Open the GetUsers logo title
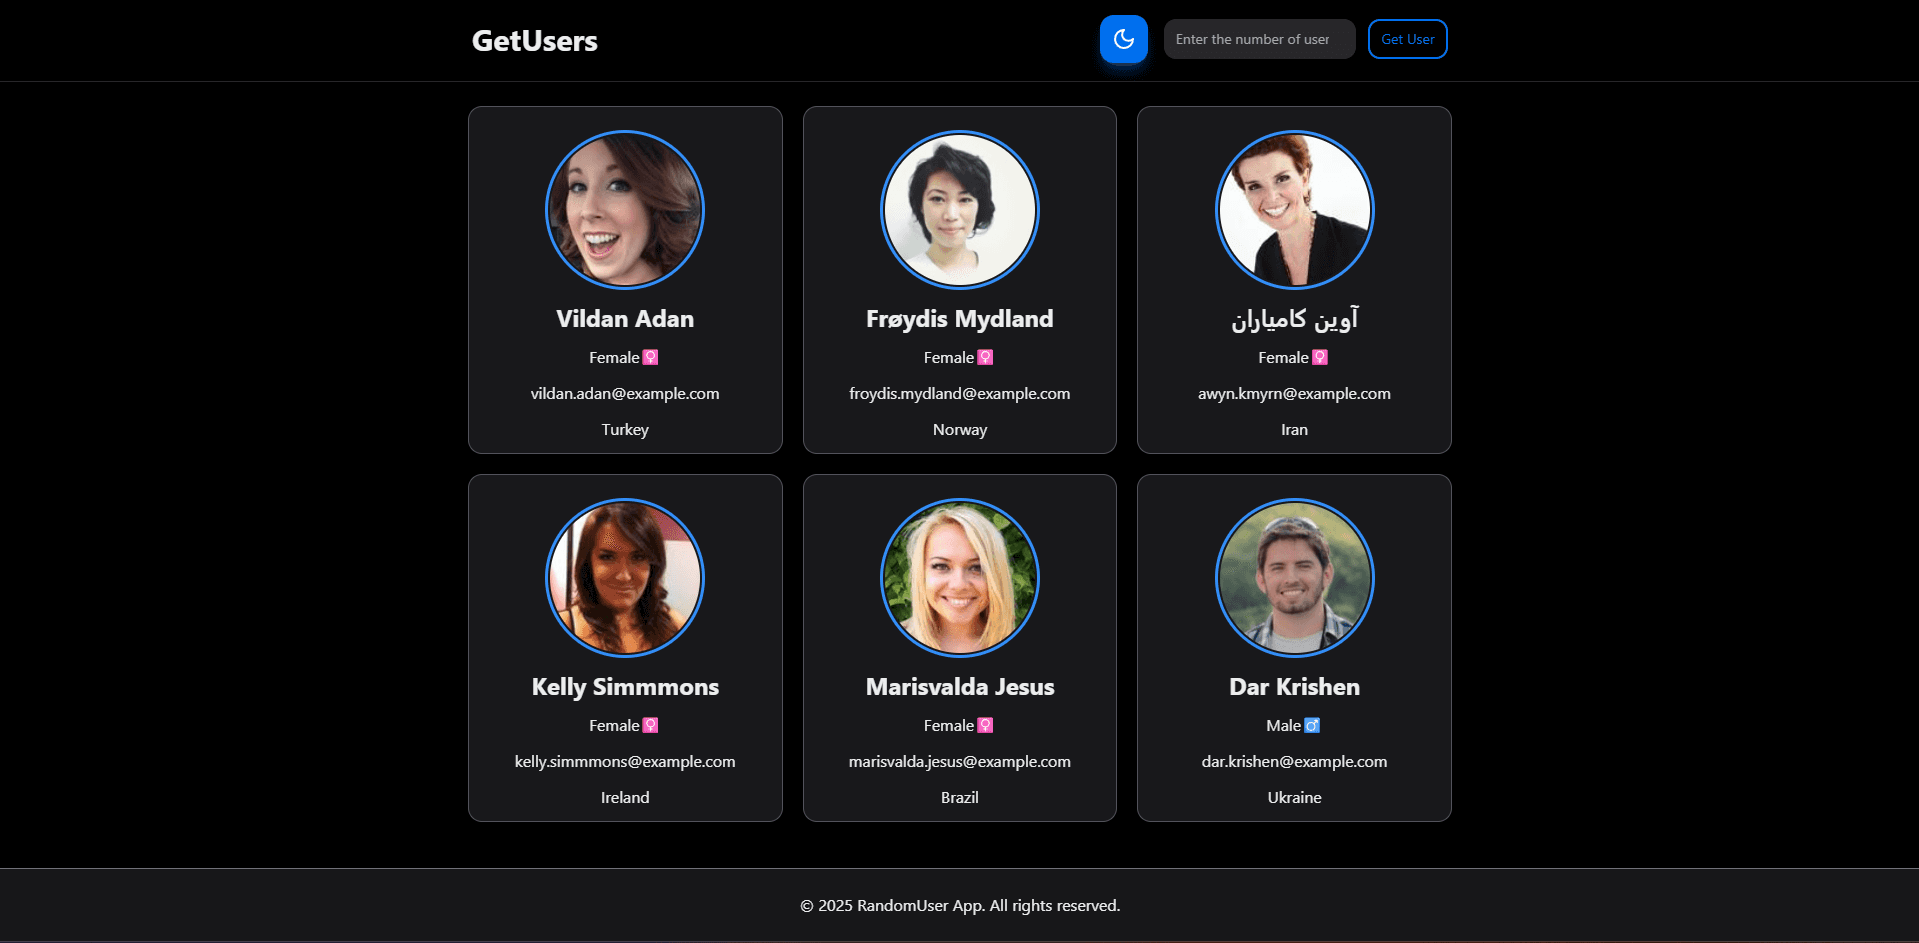 pyautogui.click(x=534, y=41)
